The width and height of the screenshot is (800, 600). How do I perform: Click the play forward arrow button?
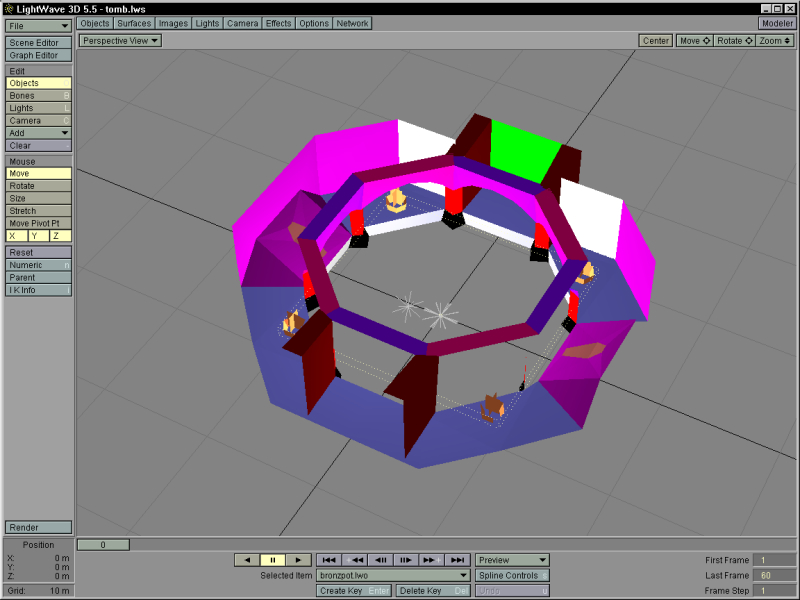297,560
